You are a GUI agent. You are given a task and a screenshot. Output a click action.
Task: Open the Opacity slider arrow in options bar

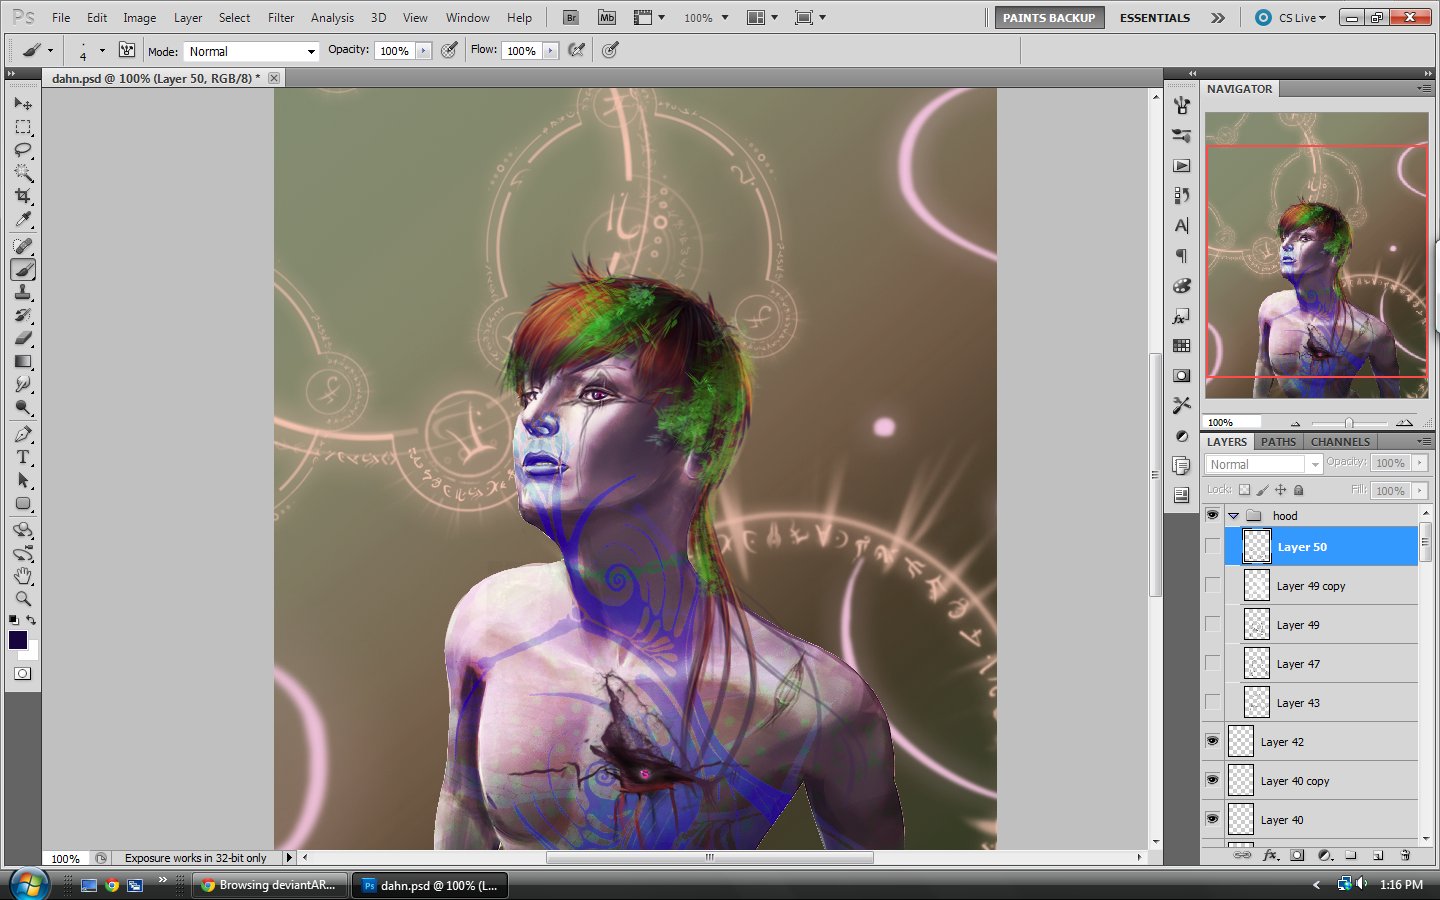pyautogui.click(x=424, y=51)
